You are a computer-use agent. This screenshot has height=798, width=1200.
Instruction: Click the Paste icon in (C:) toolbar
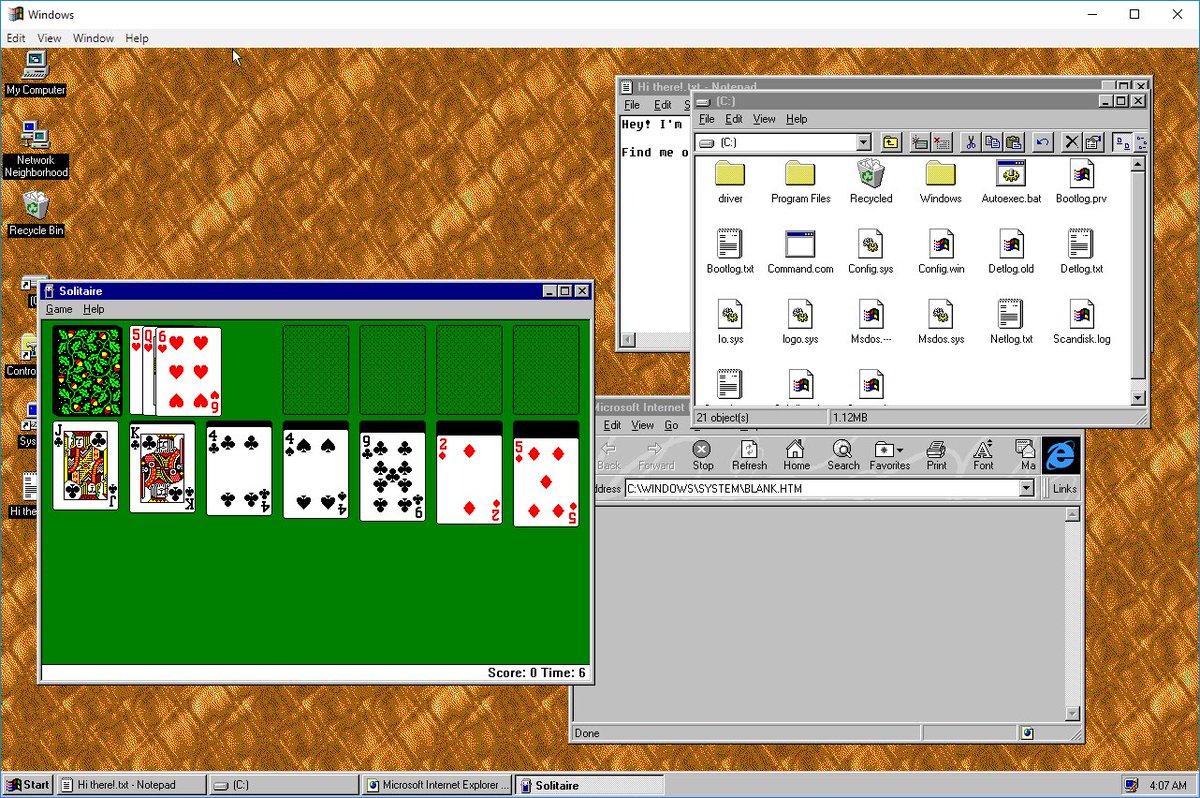click(1013, 142)
